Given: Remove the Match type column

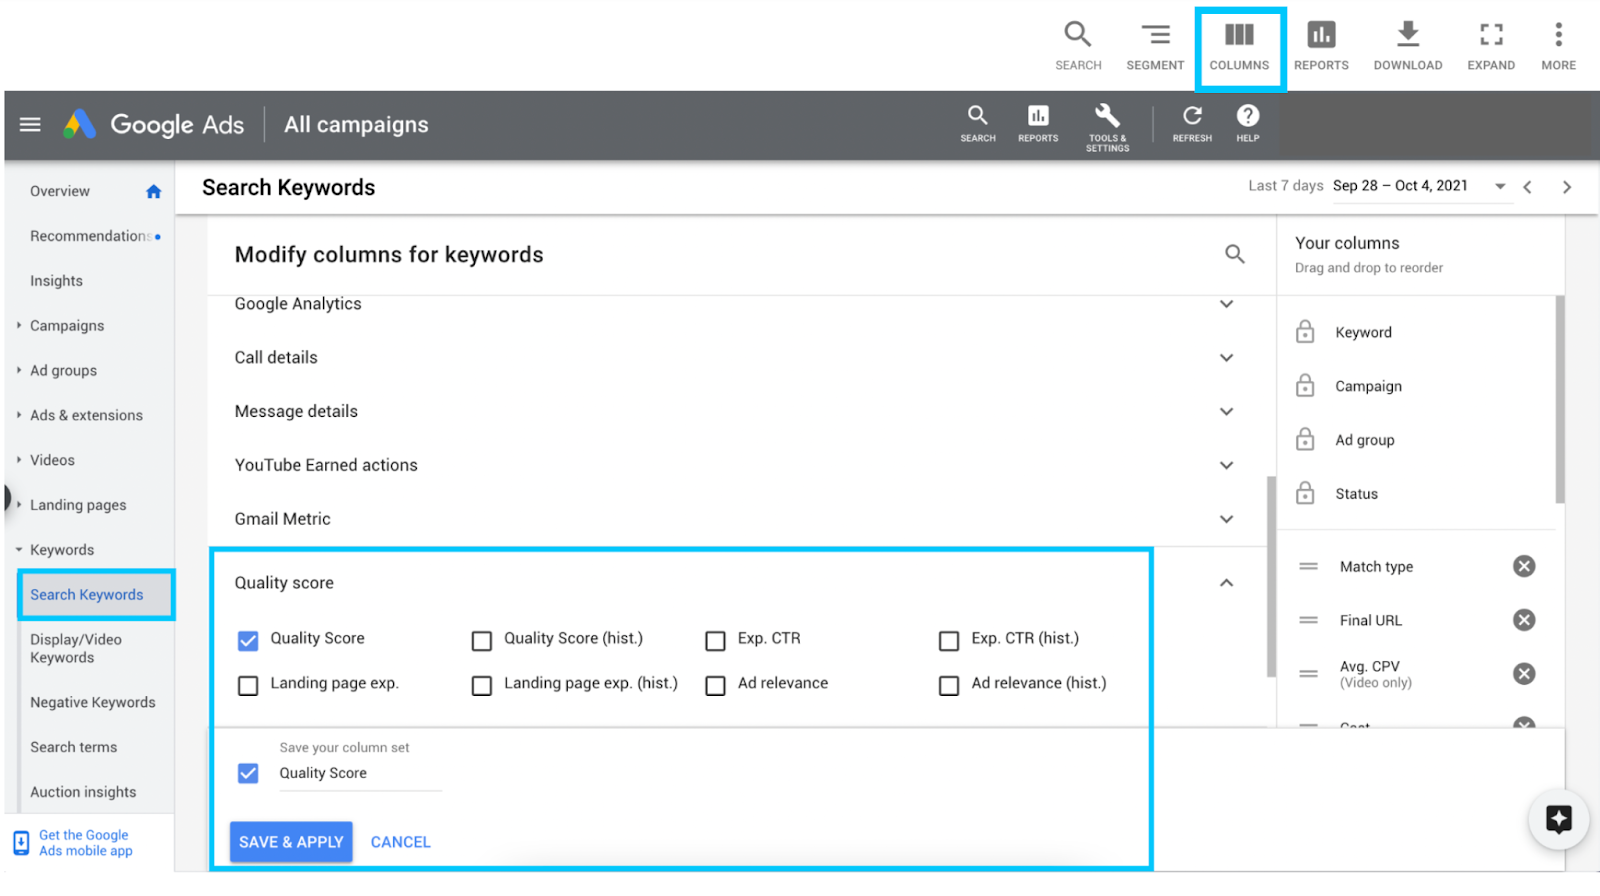Looking at the screenshot, I should tap(1523, 567).
